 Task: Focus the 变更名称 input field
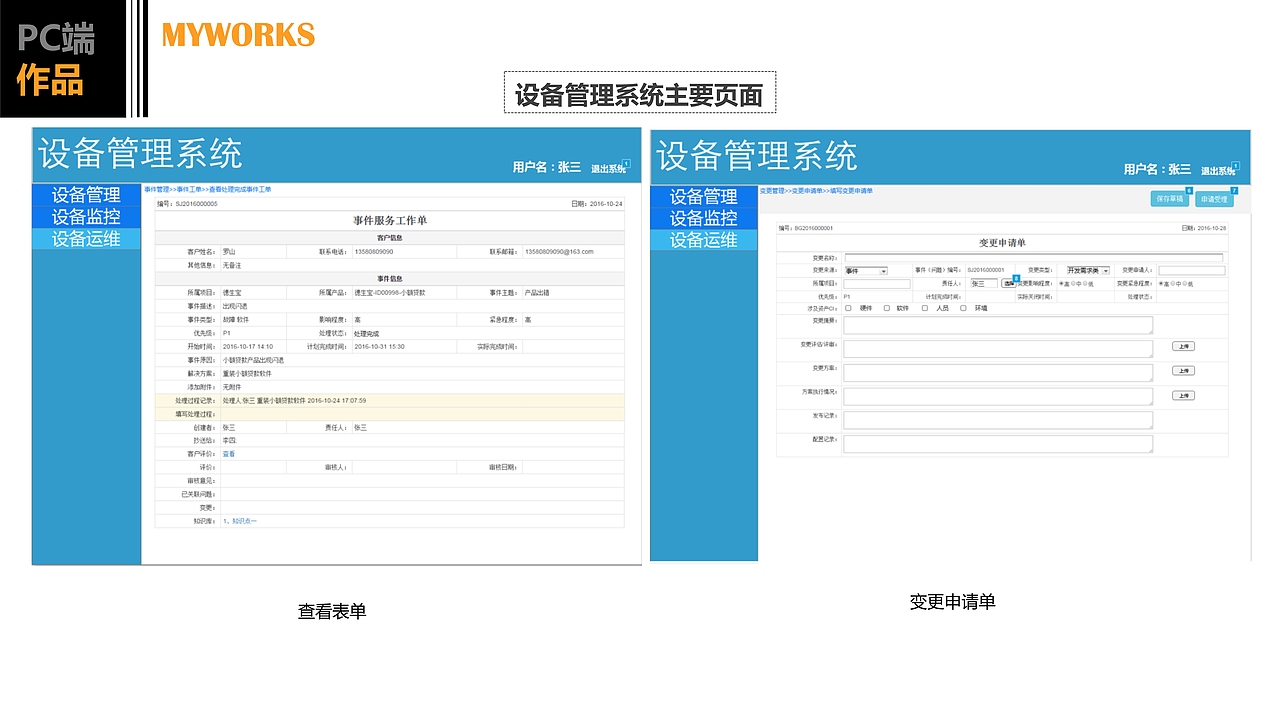click(x=1033, y=258)
